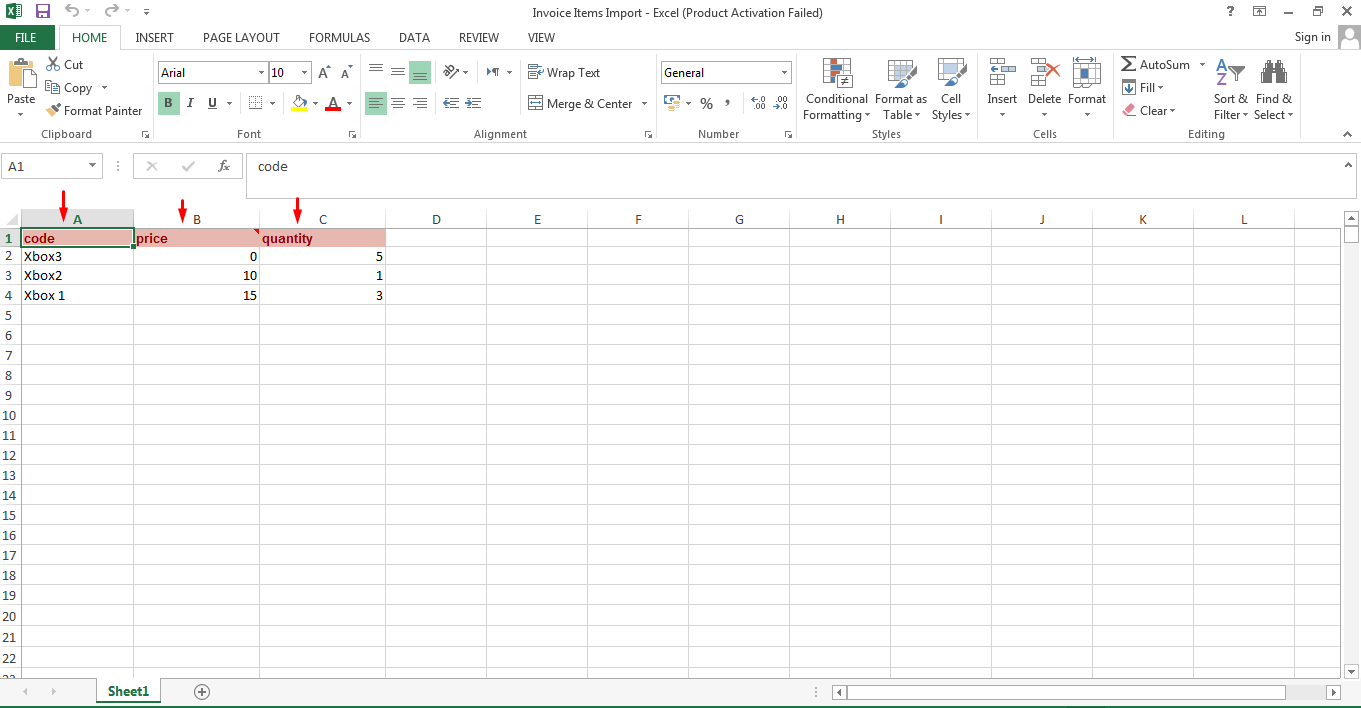
Task: Decrease font size with smaller A icon
Action: coord(346,73)
